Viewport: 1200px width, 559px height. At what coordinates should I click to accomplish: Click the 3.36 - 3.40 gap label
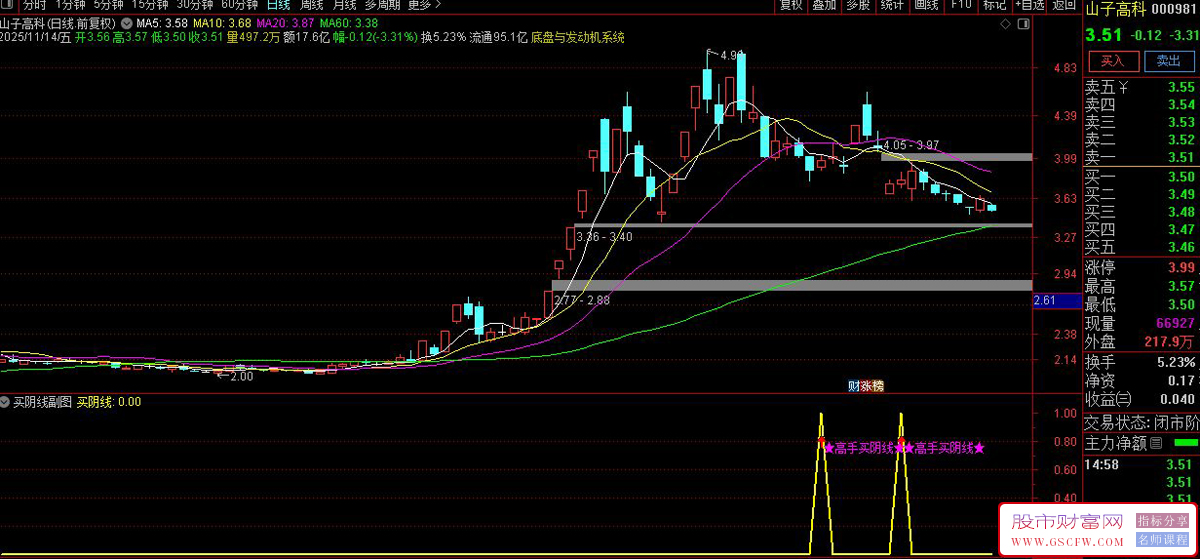604,237
